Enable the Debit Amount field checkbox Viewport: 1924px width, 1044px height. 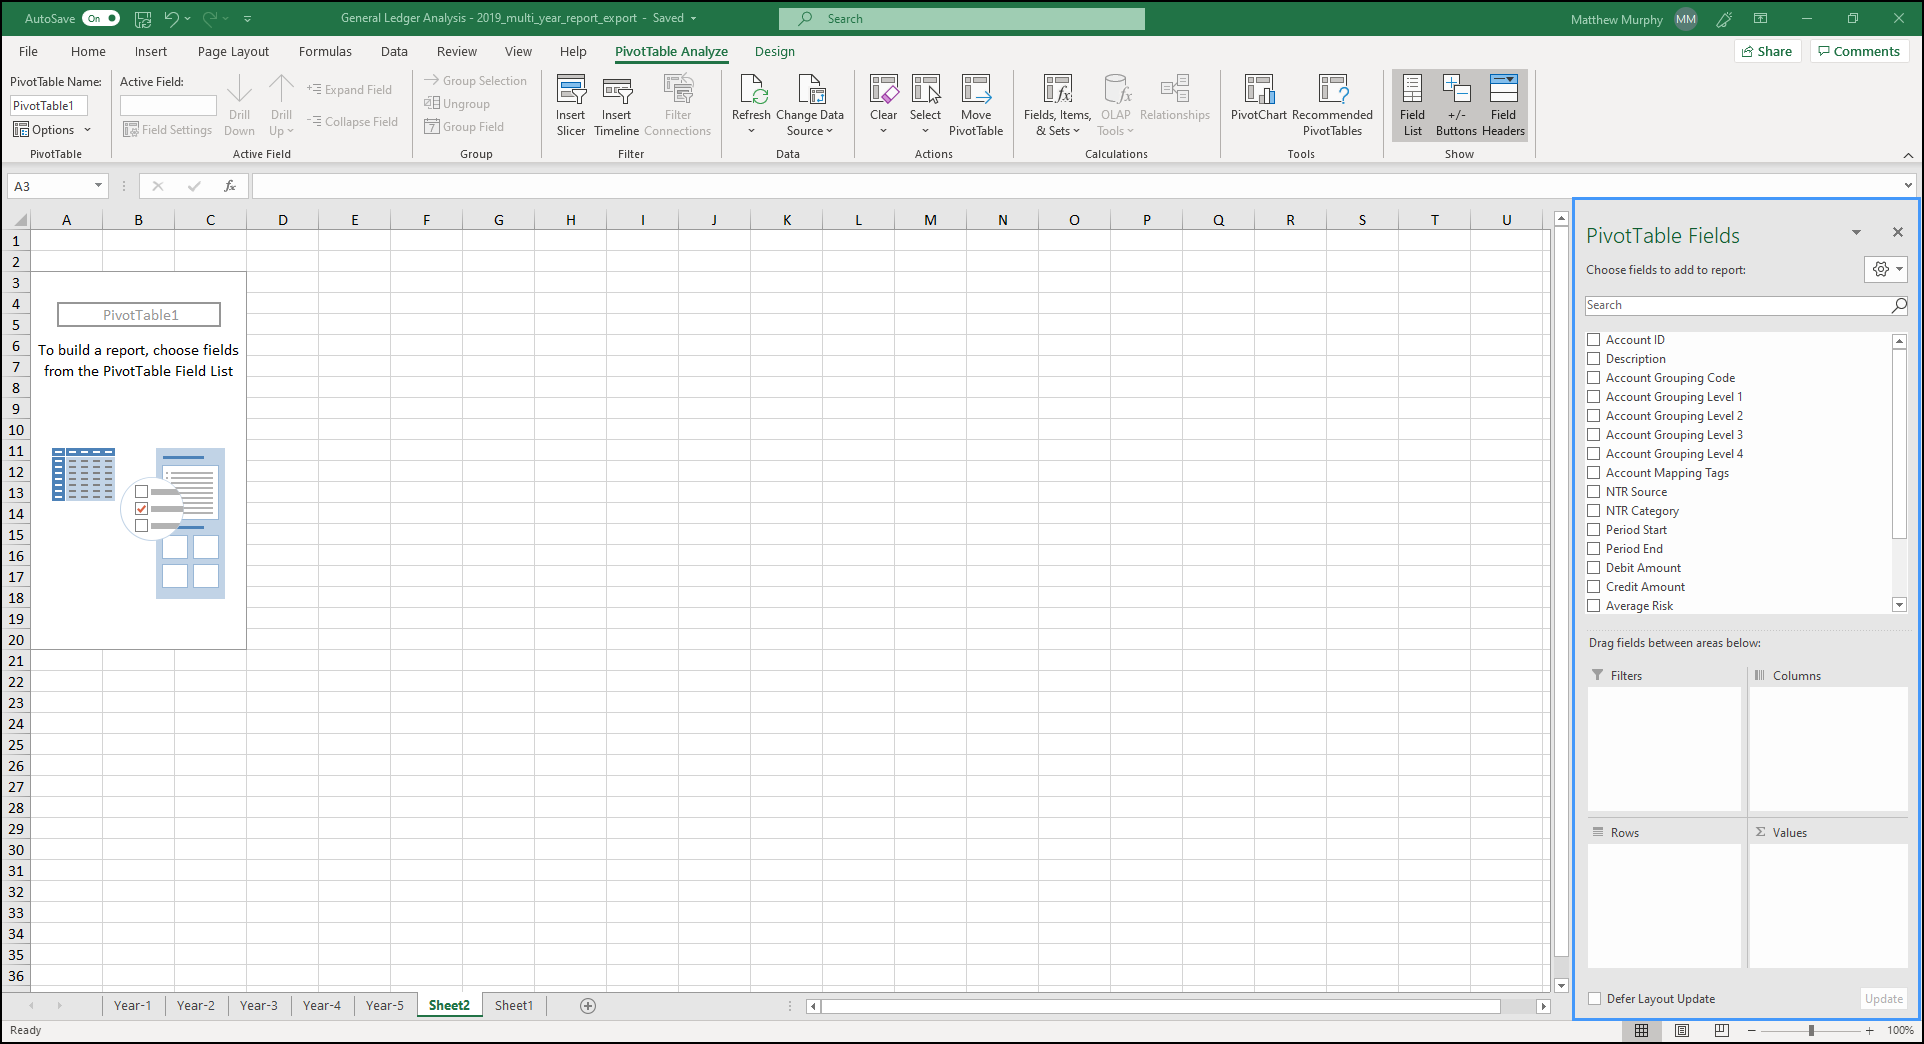tap(1594, 568)
